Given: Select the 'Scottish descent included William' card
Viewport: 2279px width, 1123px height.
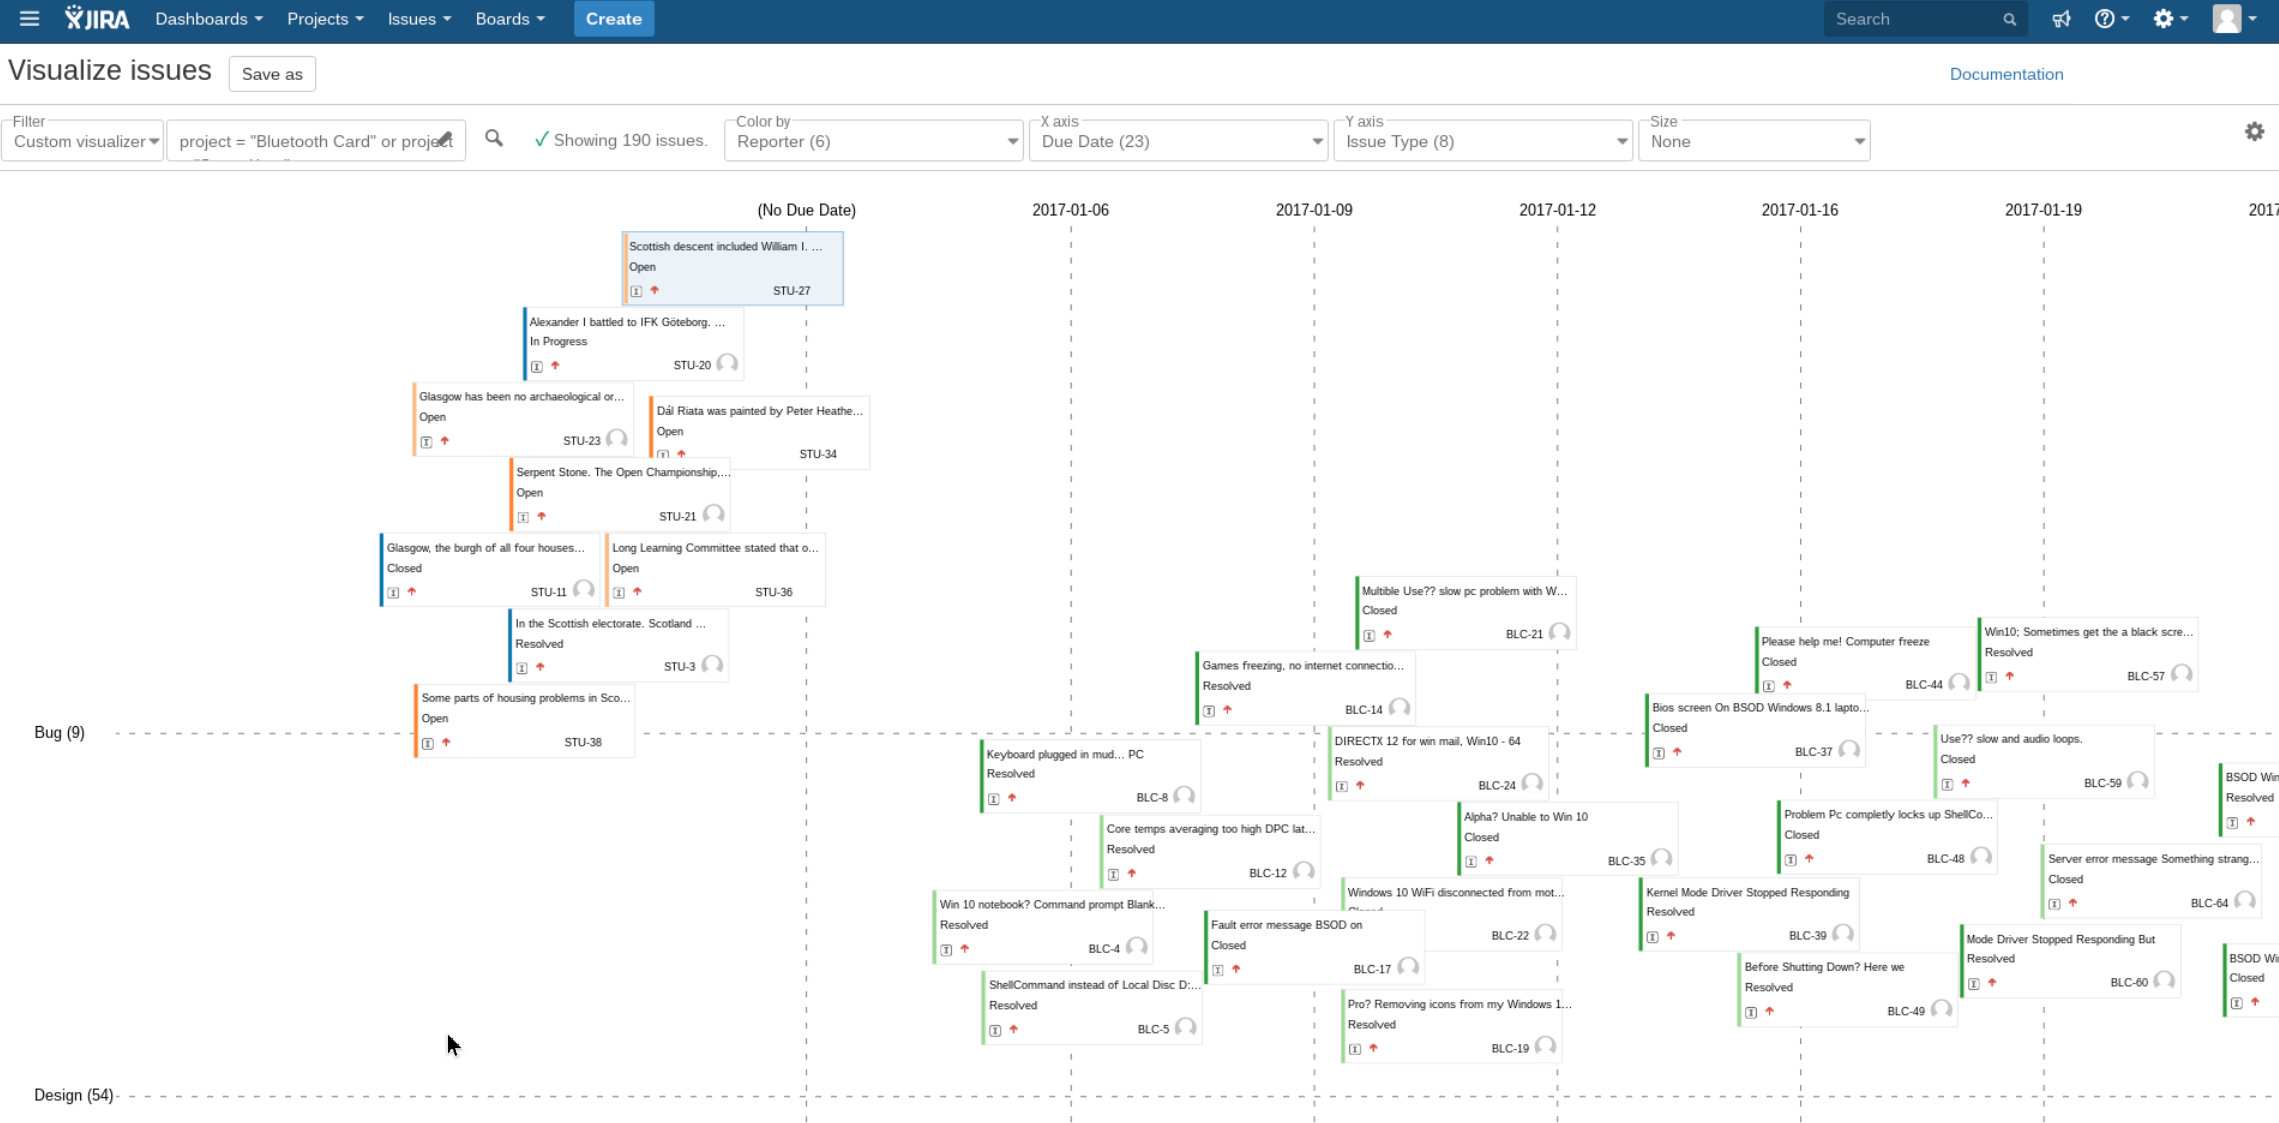Looking at the screenshot, I should (x=733, y=268).
